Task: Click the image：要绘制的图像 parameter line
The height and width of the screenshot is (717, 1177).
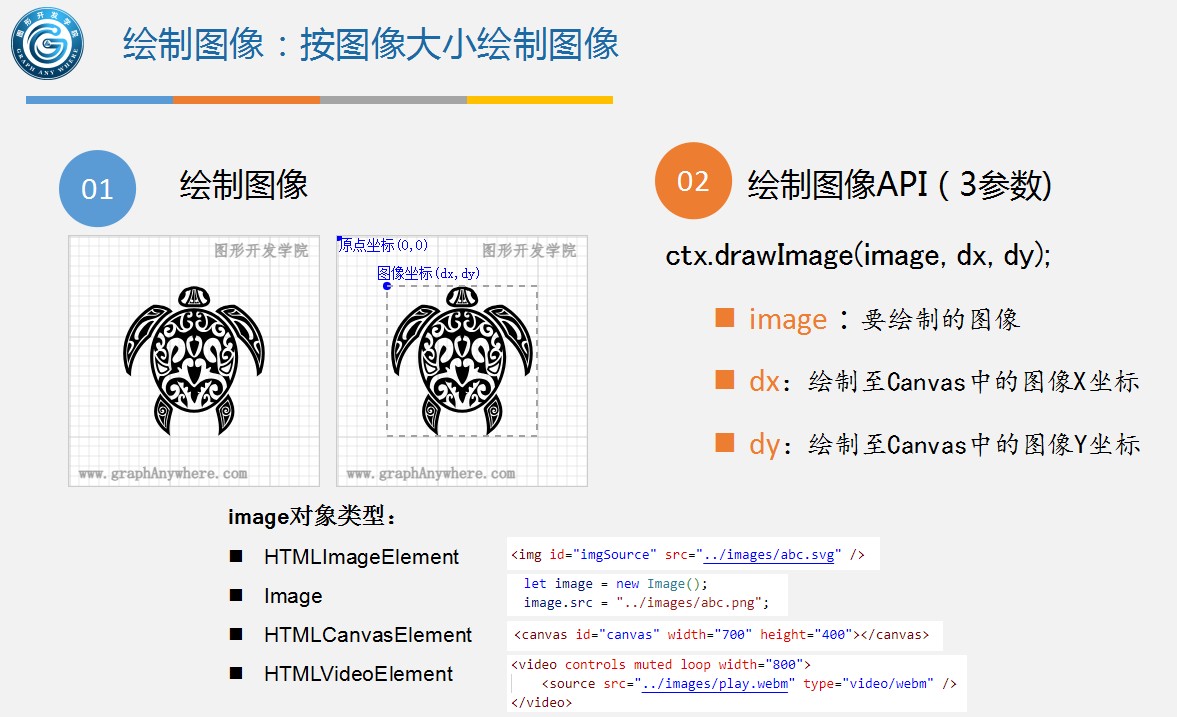Action: (x=884, y=319)
